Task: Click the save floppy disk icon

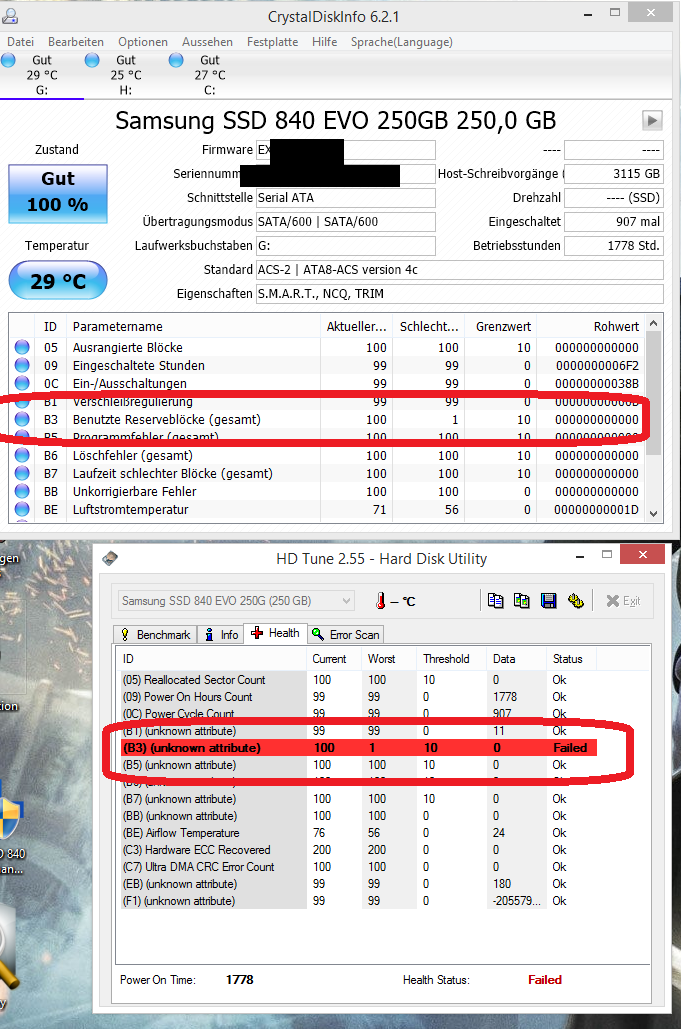Action: [548, 600]
